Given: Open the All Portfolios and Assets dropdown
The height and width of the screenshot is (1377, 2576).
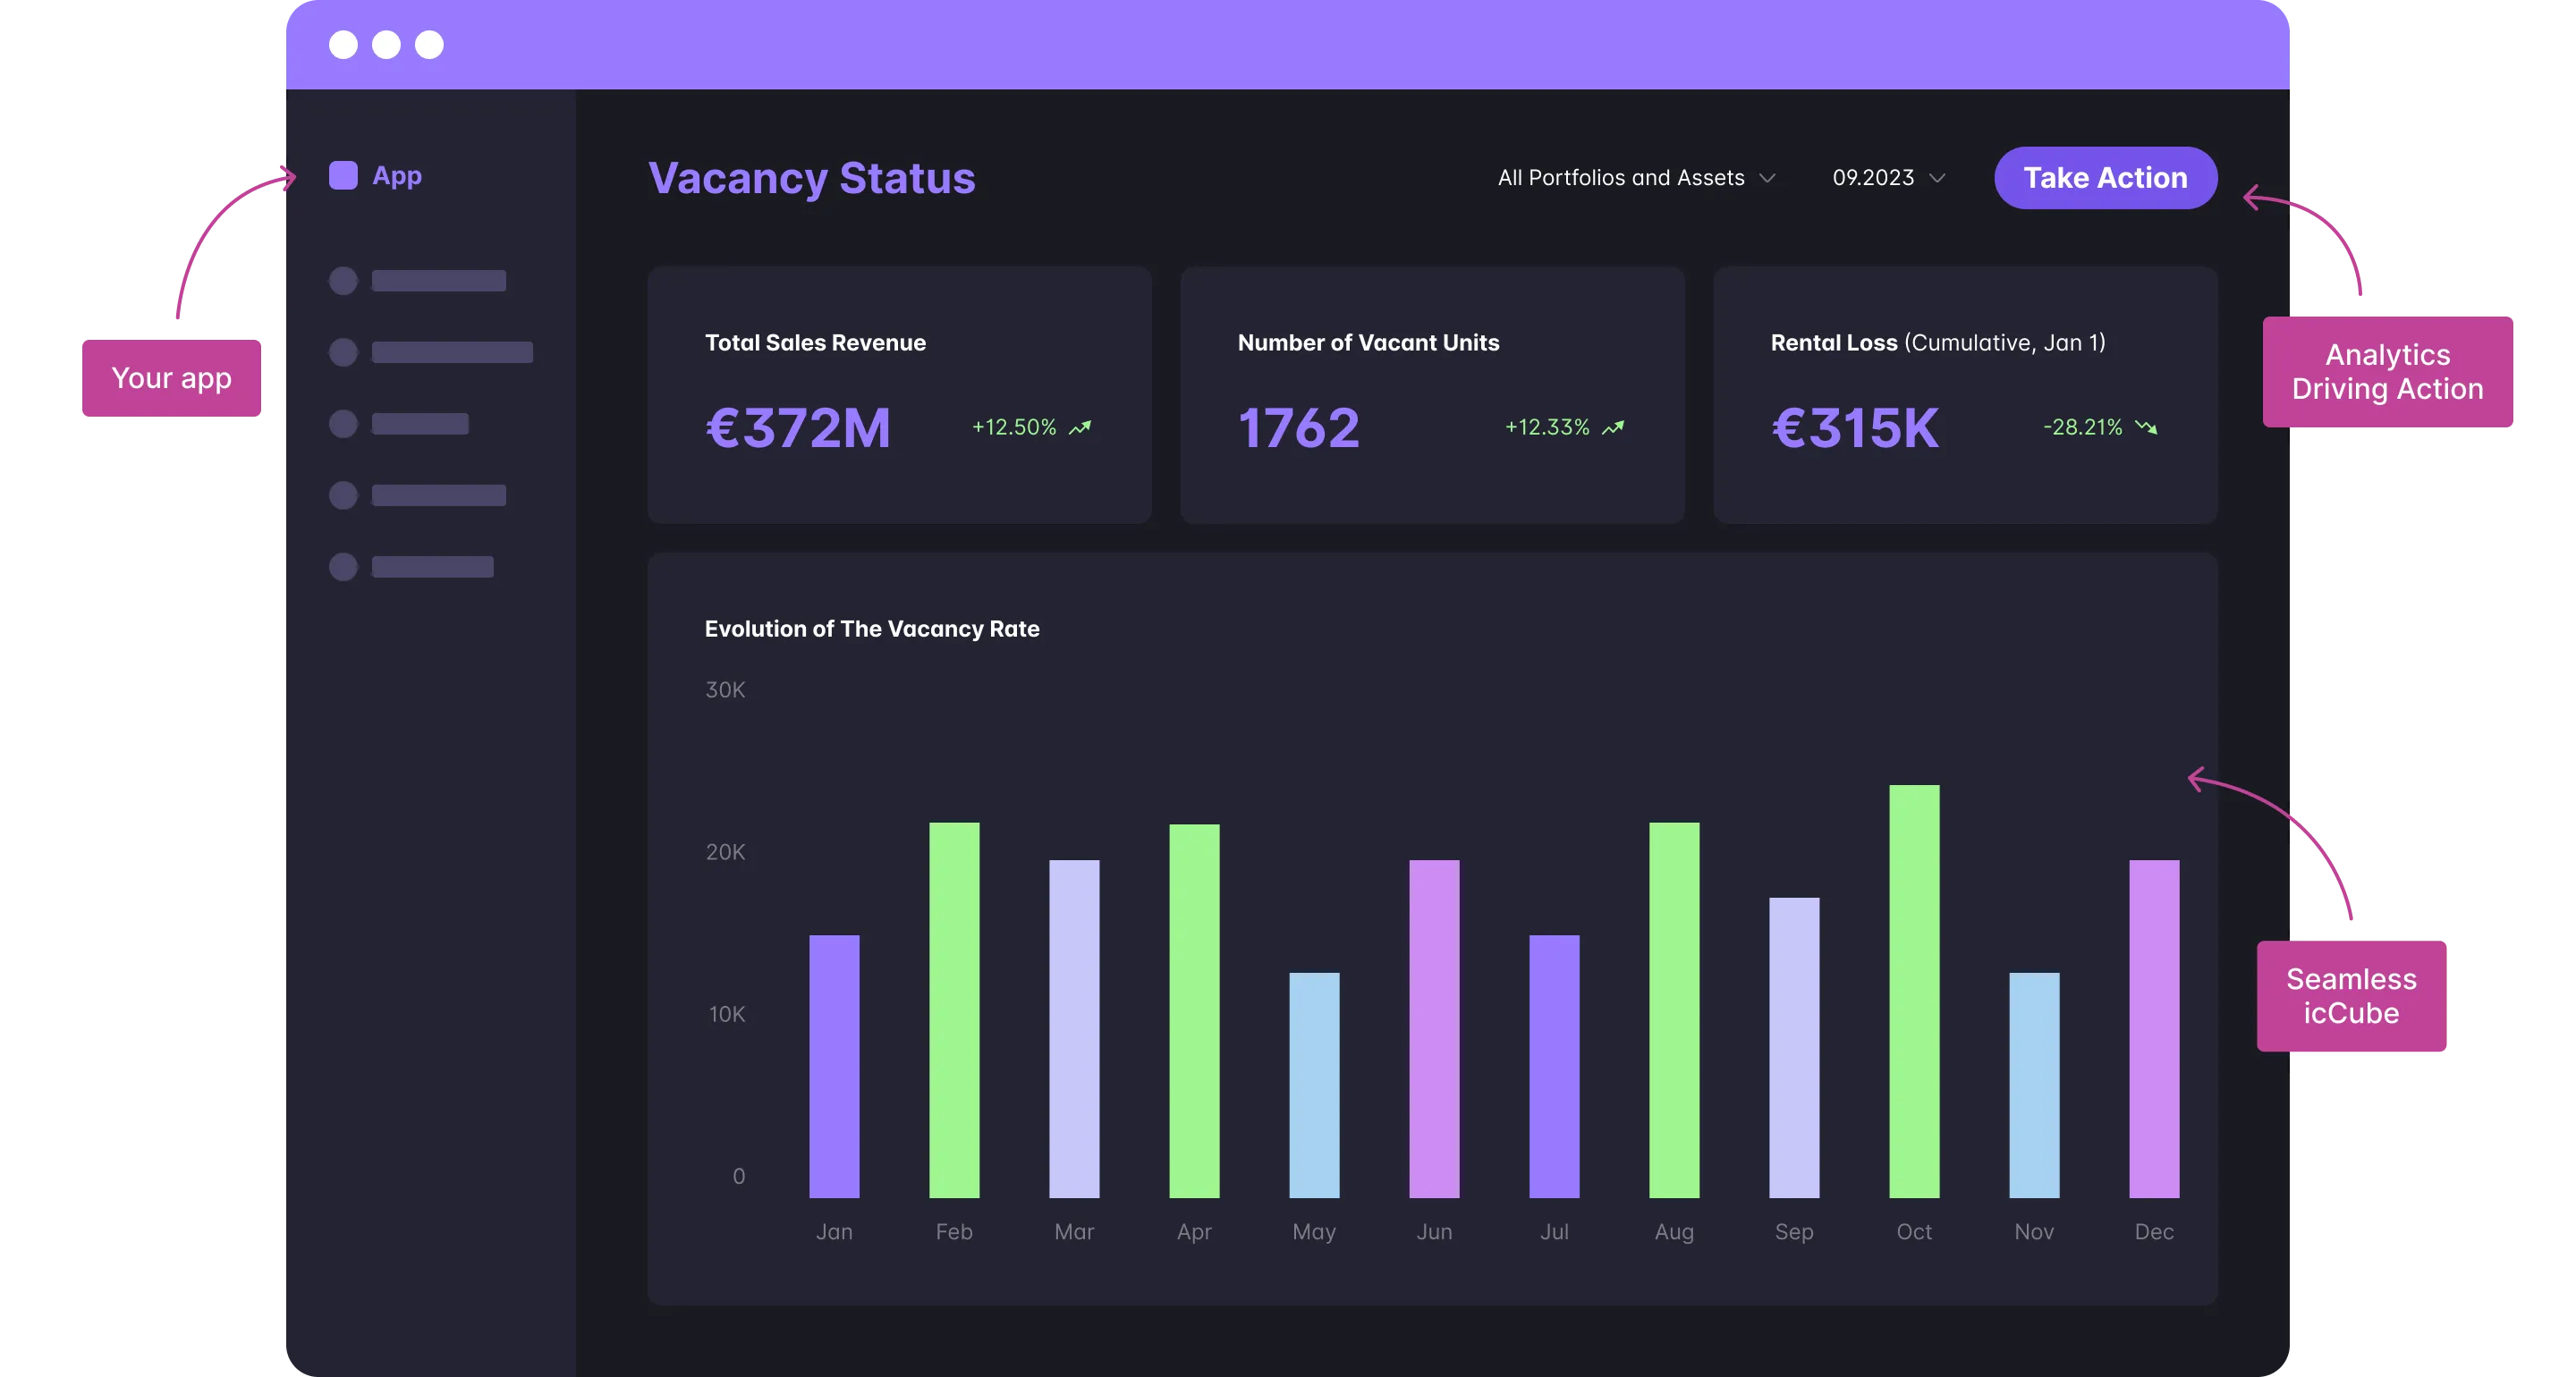Looking at the screenshot, I should 1620,177.
